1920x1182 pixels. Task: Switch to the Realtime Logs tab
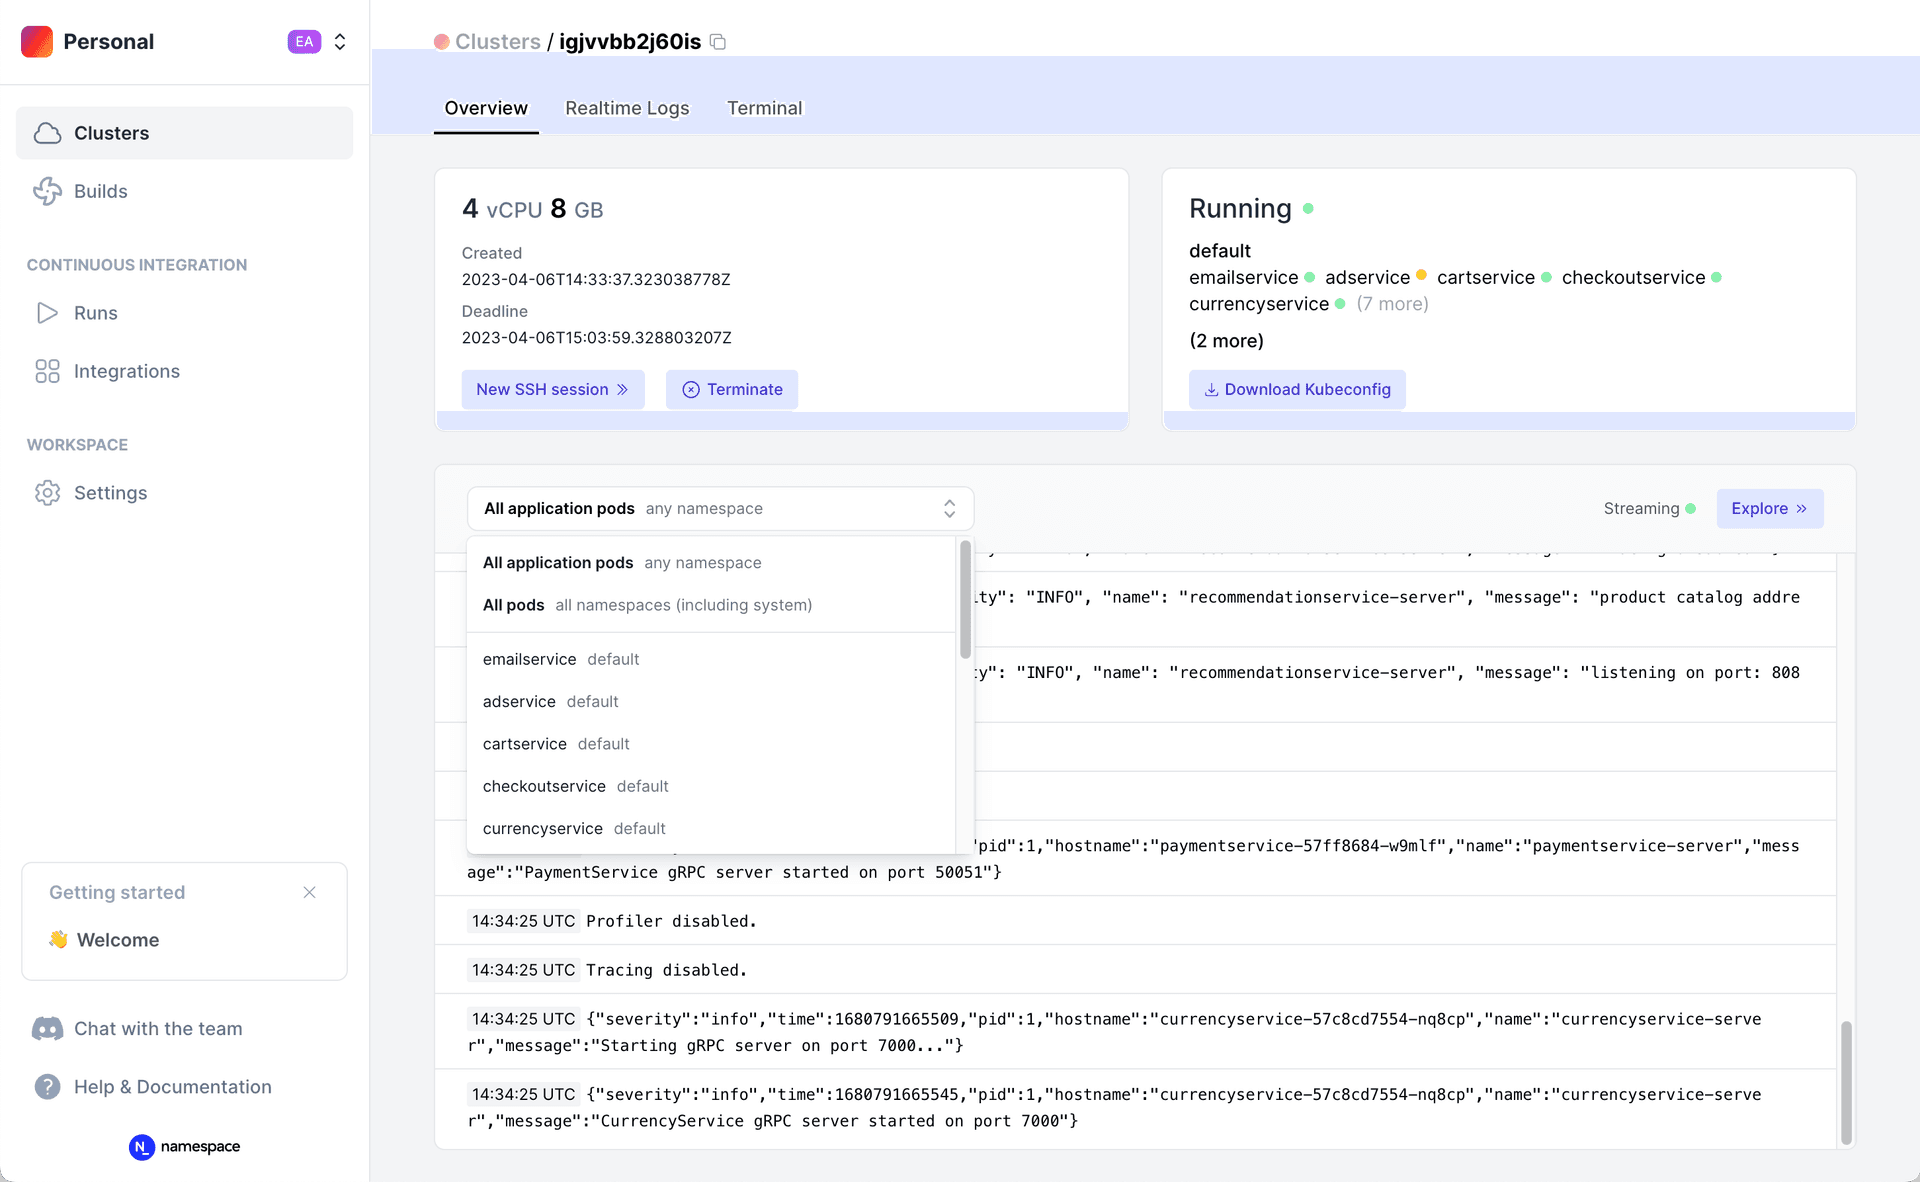(625, 107)
